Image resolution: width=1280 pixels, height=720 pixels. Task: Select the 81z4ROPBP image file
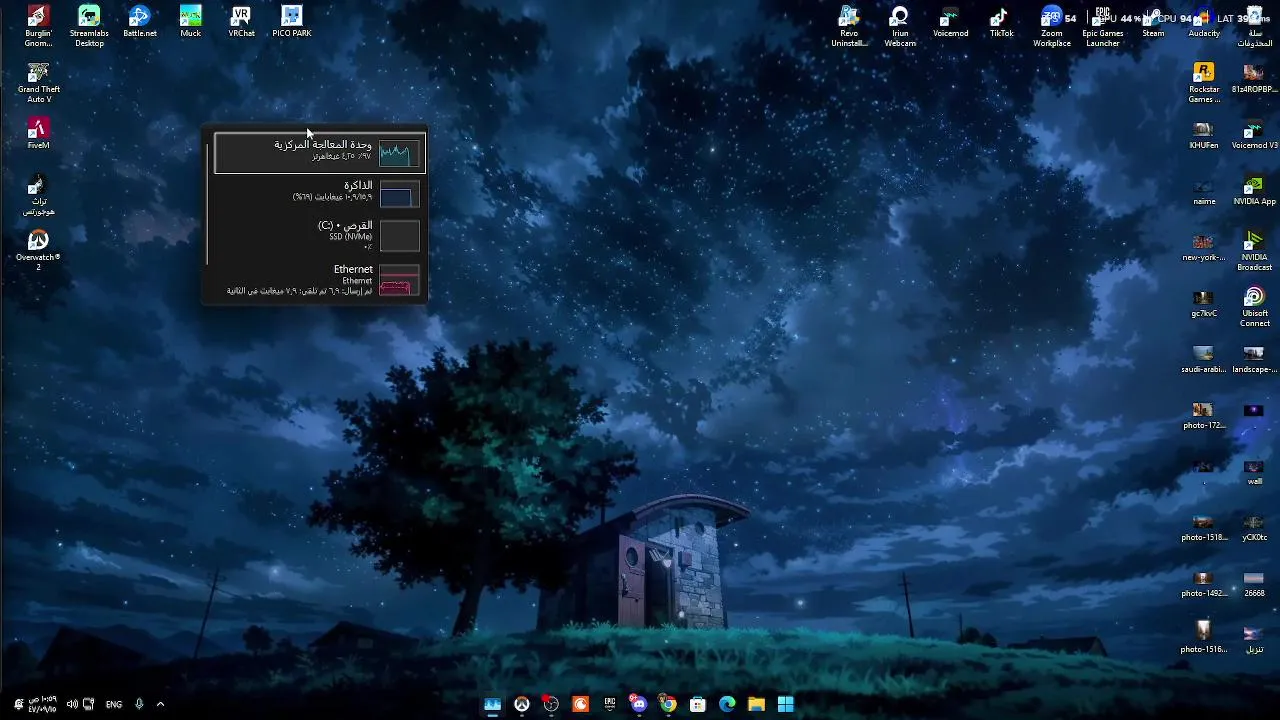pos(1254,77)
